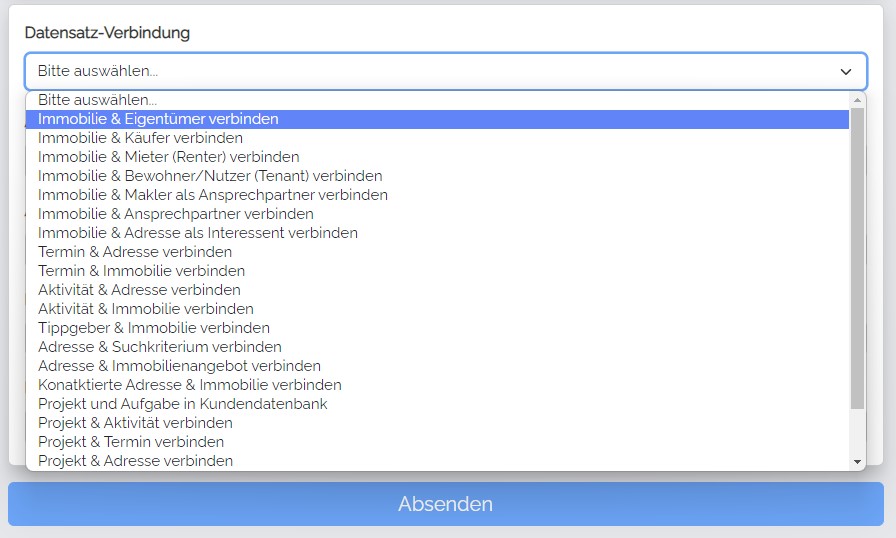The height and width of the screenshot is (538, 896).
Task: Choose 'Immobilie & Bewohner/Nutzer (Tenant) verbinden'
Action: pos(210,176)
